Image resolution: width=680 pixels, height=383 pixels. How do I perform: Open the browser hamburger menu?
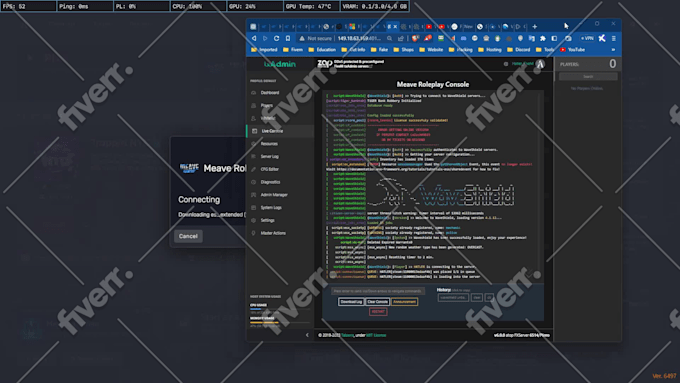point(614,38)
